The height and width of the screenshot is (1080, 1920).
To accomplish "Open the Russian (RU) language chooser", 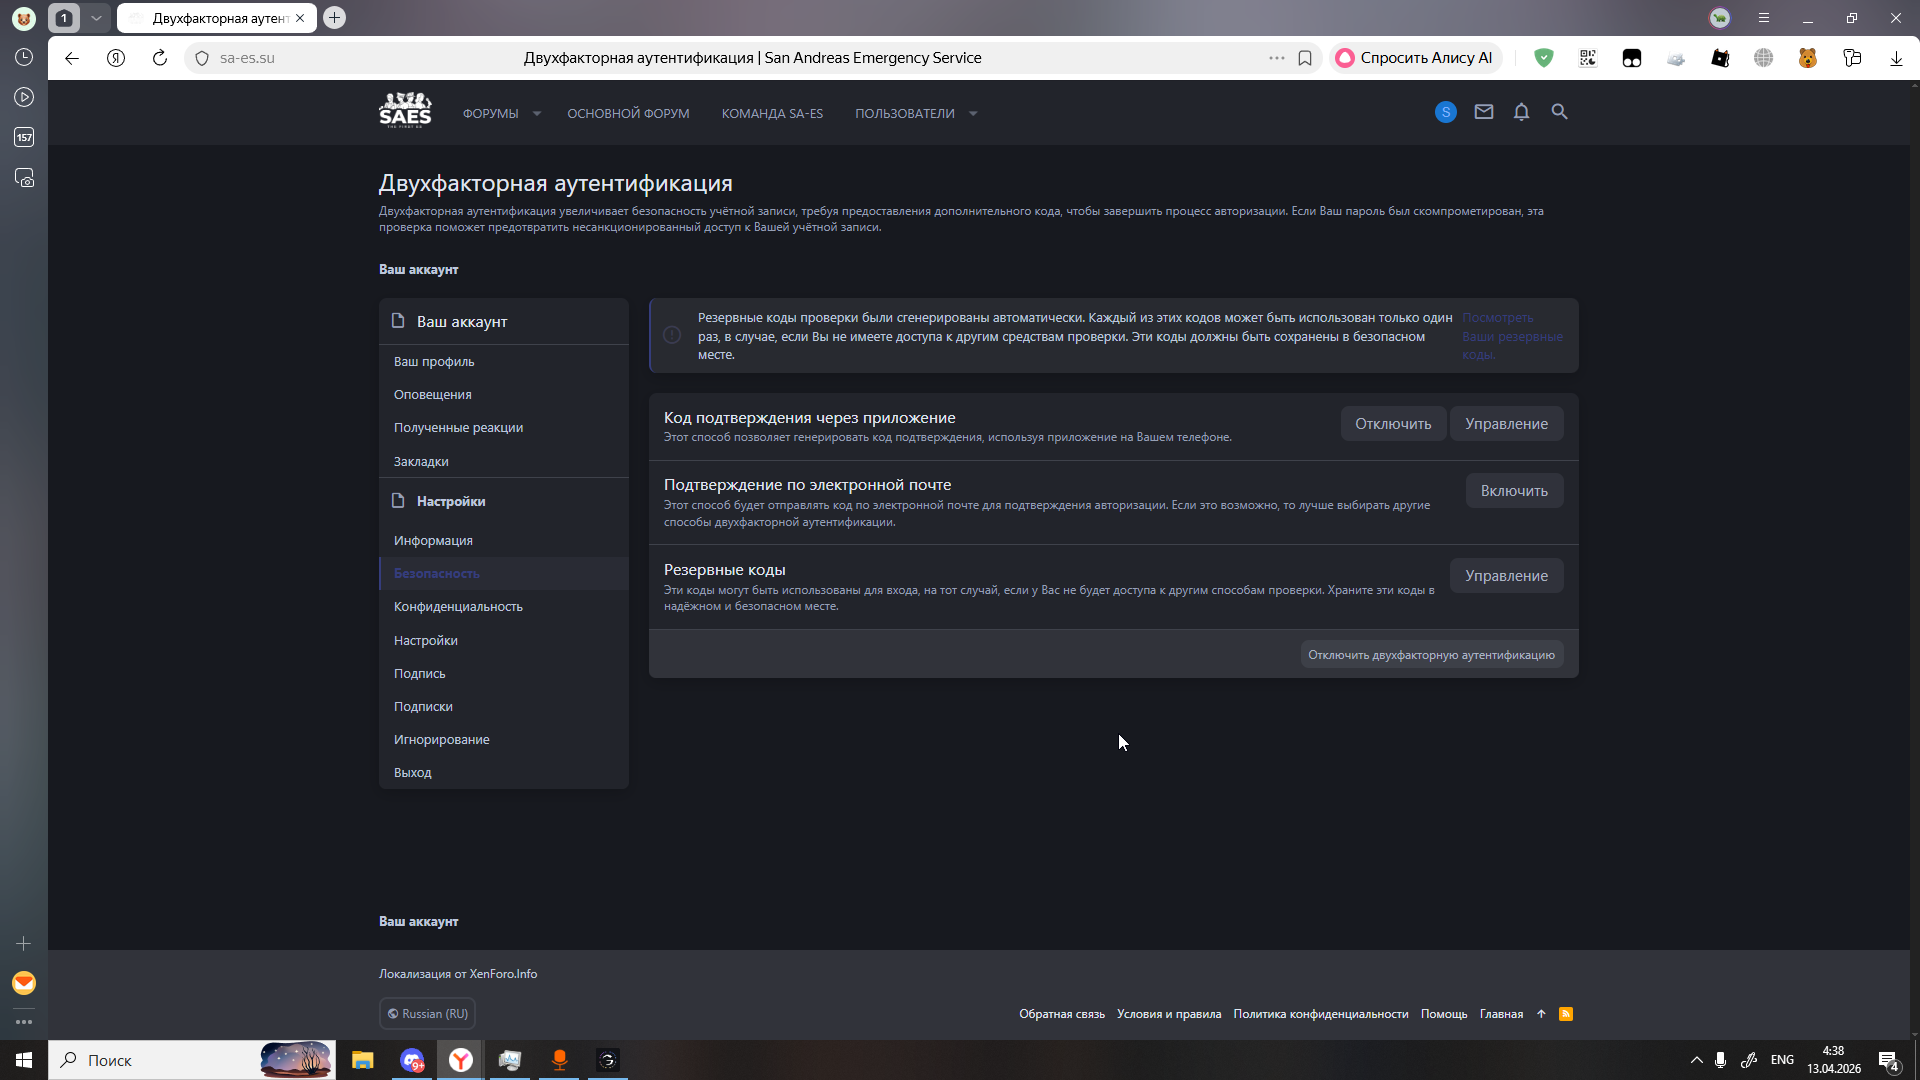I will pos(427,1014).
